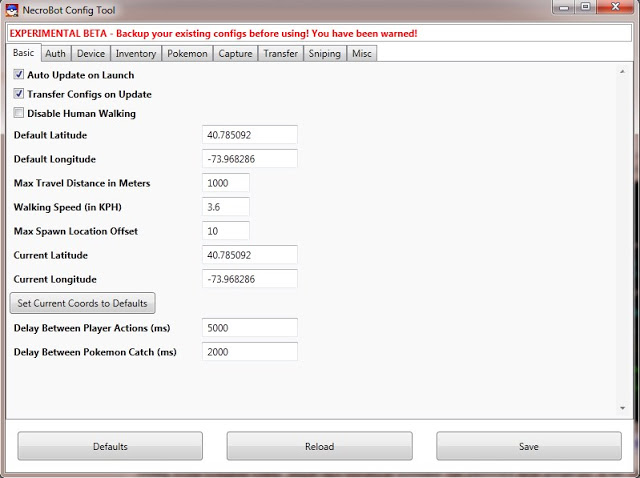Screen dimensions: 640x478
Task: Save the configuration
Action: [x=529, y=446]
